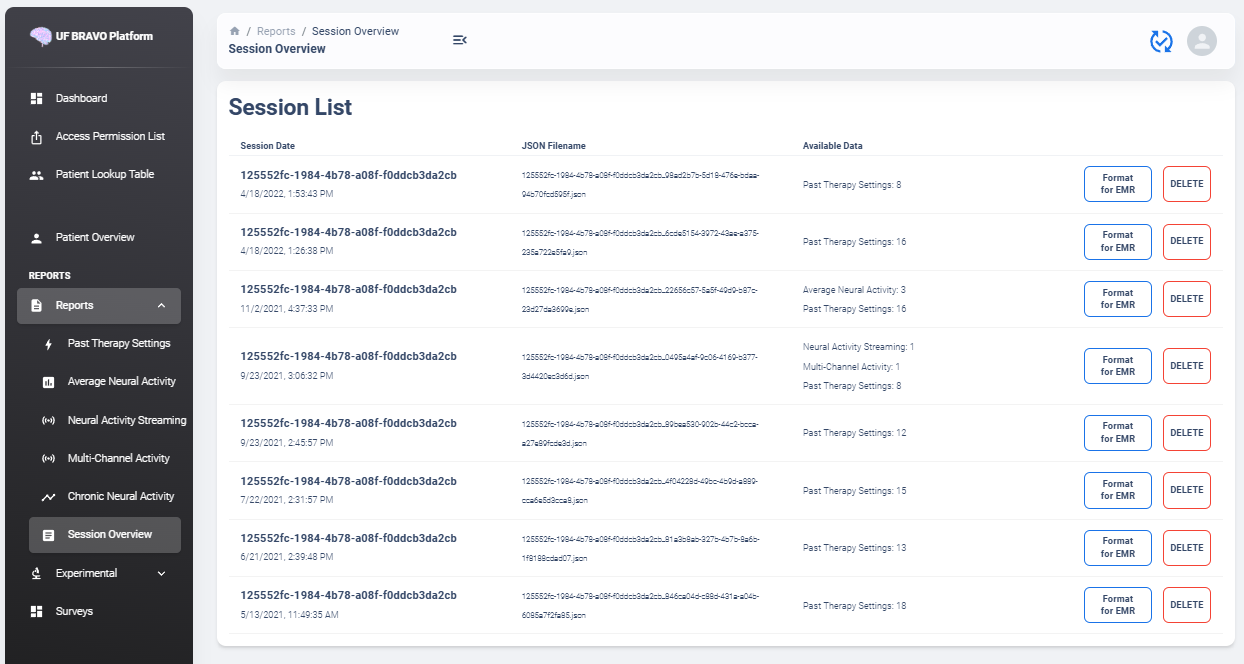Click the blue sync refresh icon
The height and width of the screenshot is (664, 1244).
coord(1160,41)
